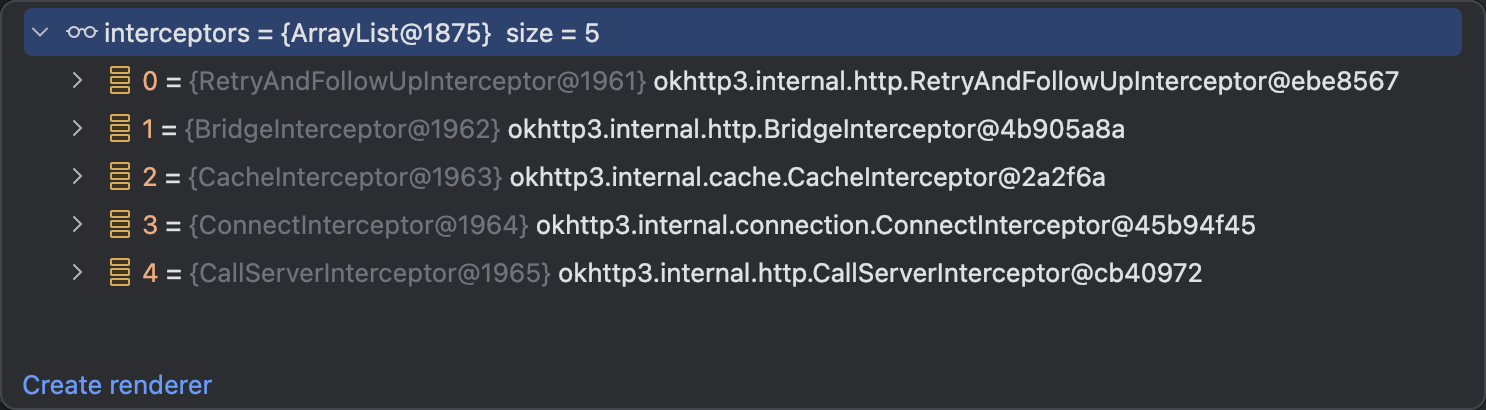Select the CallServerInterceptor@cb40972 value text
Viewport: 1486px width, 410px height.
(x=879, y=273)
